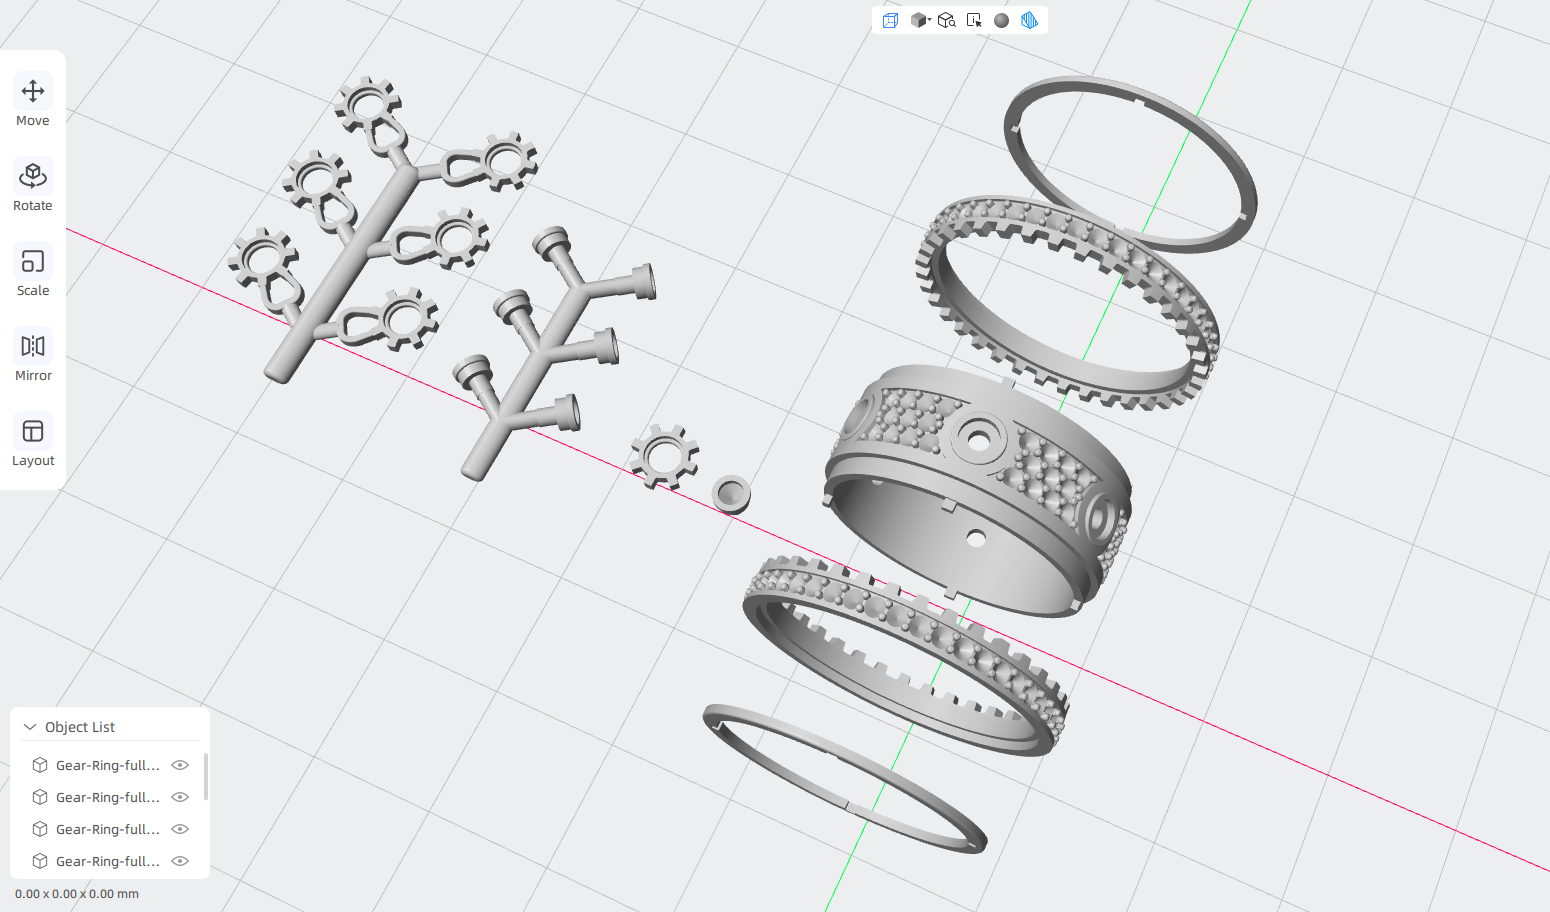This screenshot has height=912, width=1550.
Task: Click the cube with magnifier inspect icon
Action: pyautogui.click(x=947, y=20)
